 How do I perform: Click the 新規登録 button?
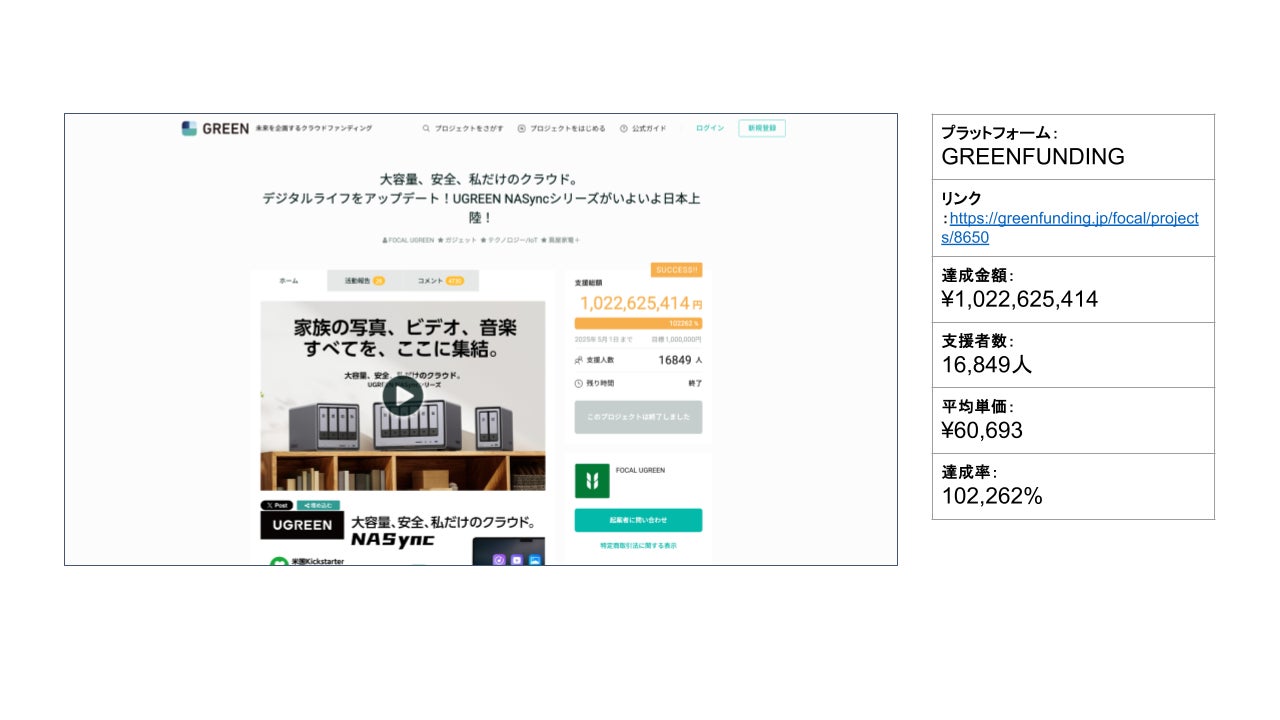tap(762, 128)
